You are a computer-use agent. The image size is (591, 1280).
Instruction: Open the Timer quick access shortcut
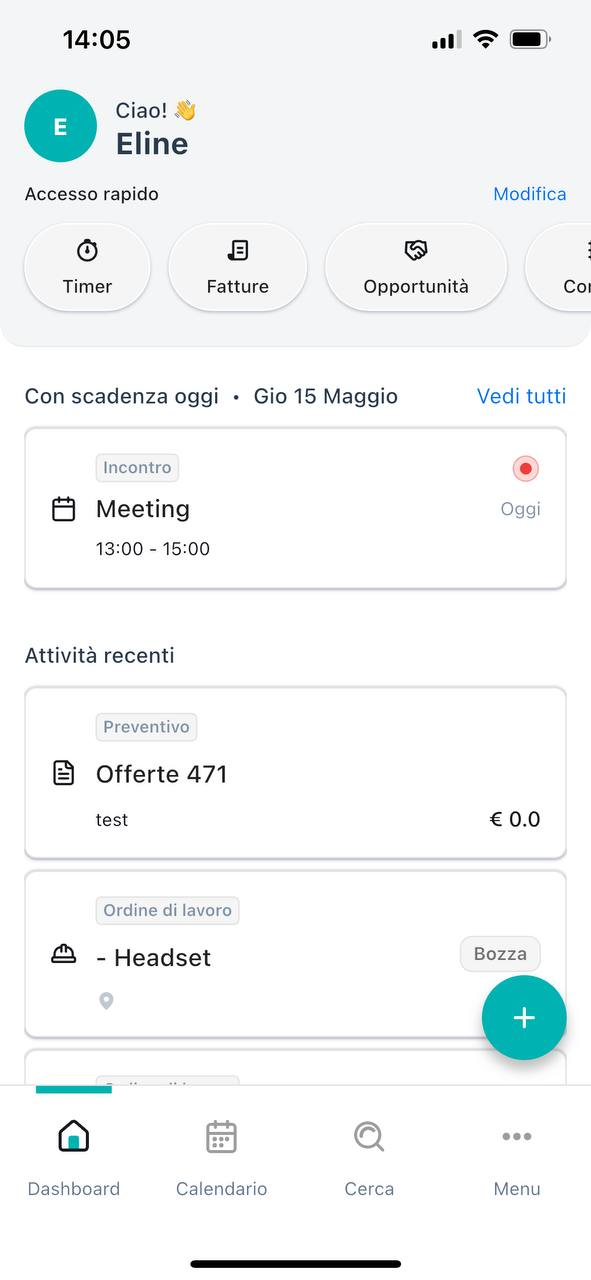pyautogui.click(x=87, y=267)
